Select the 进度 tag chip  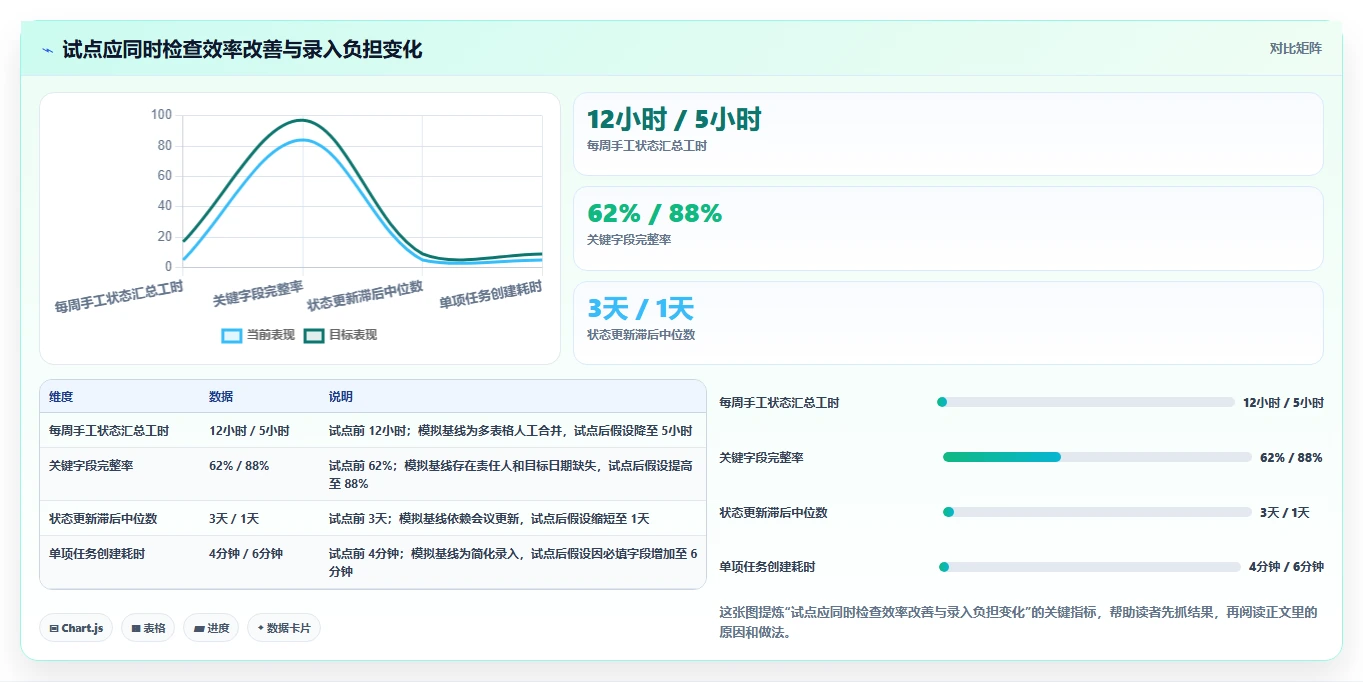tap(211, 628)
